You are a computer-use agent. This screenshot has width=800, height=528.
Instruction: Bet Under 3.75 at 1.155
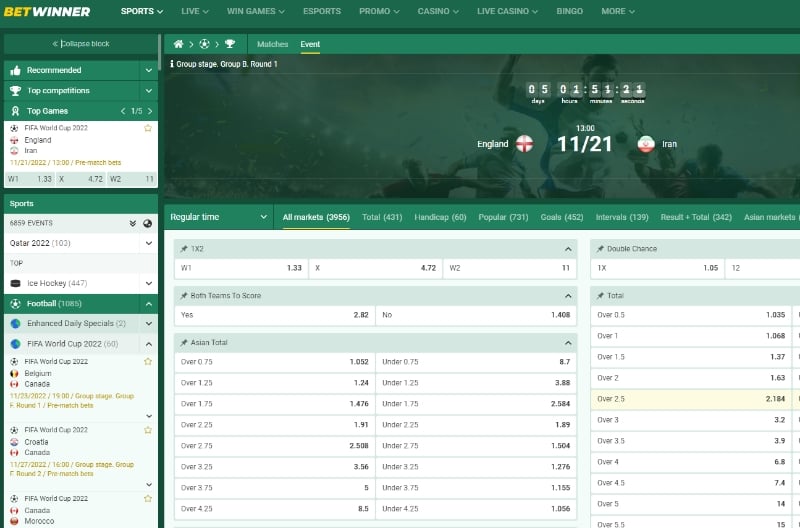coord(476,488)
